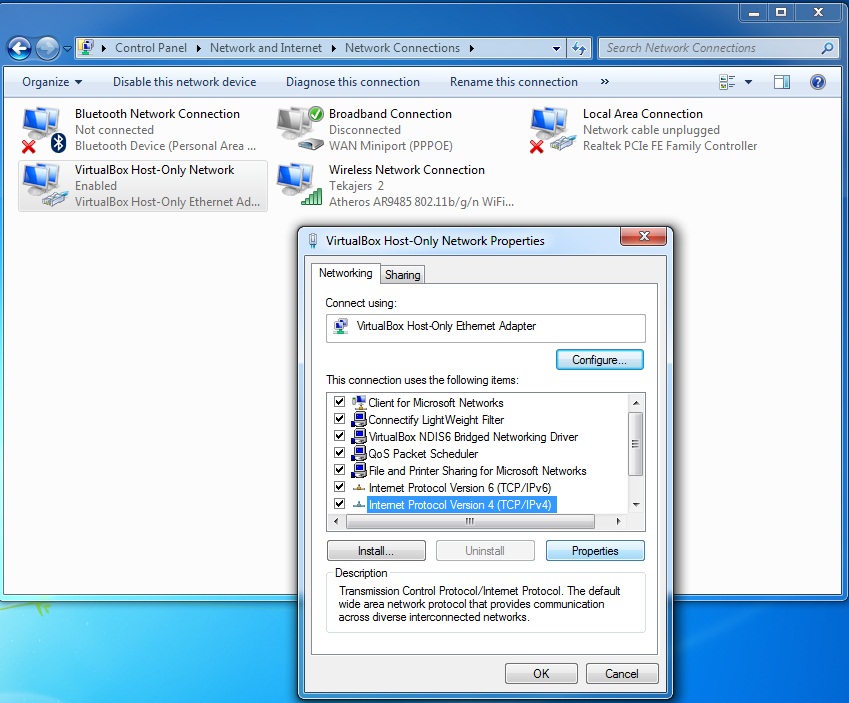Screen dimensions: 849x703
Task: Toggle Internet Protocol Version 4 checkbox
Action: click(x=339, y=504)
